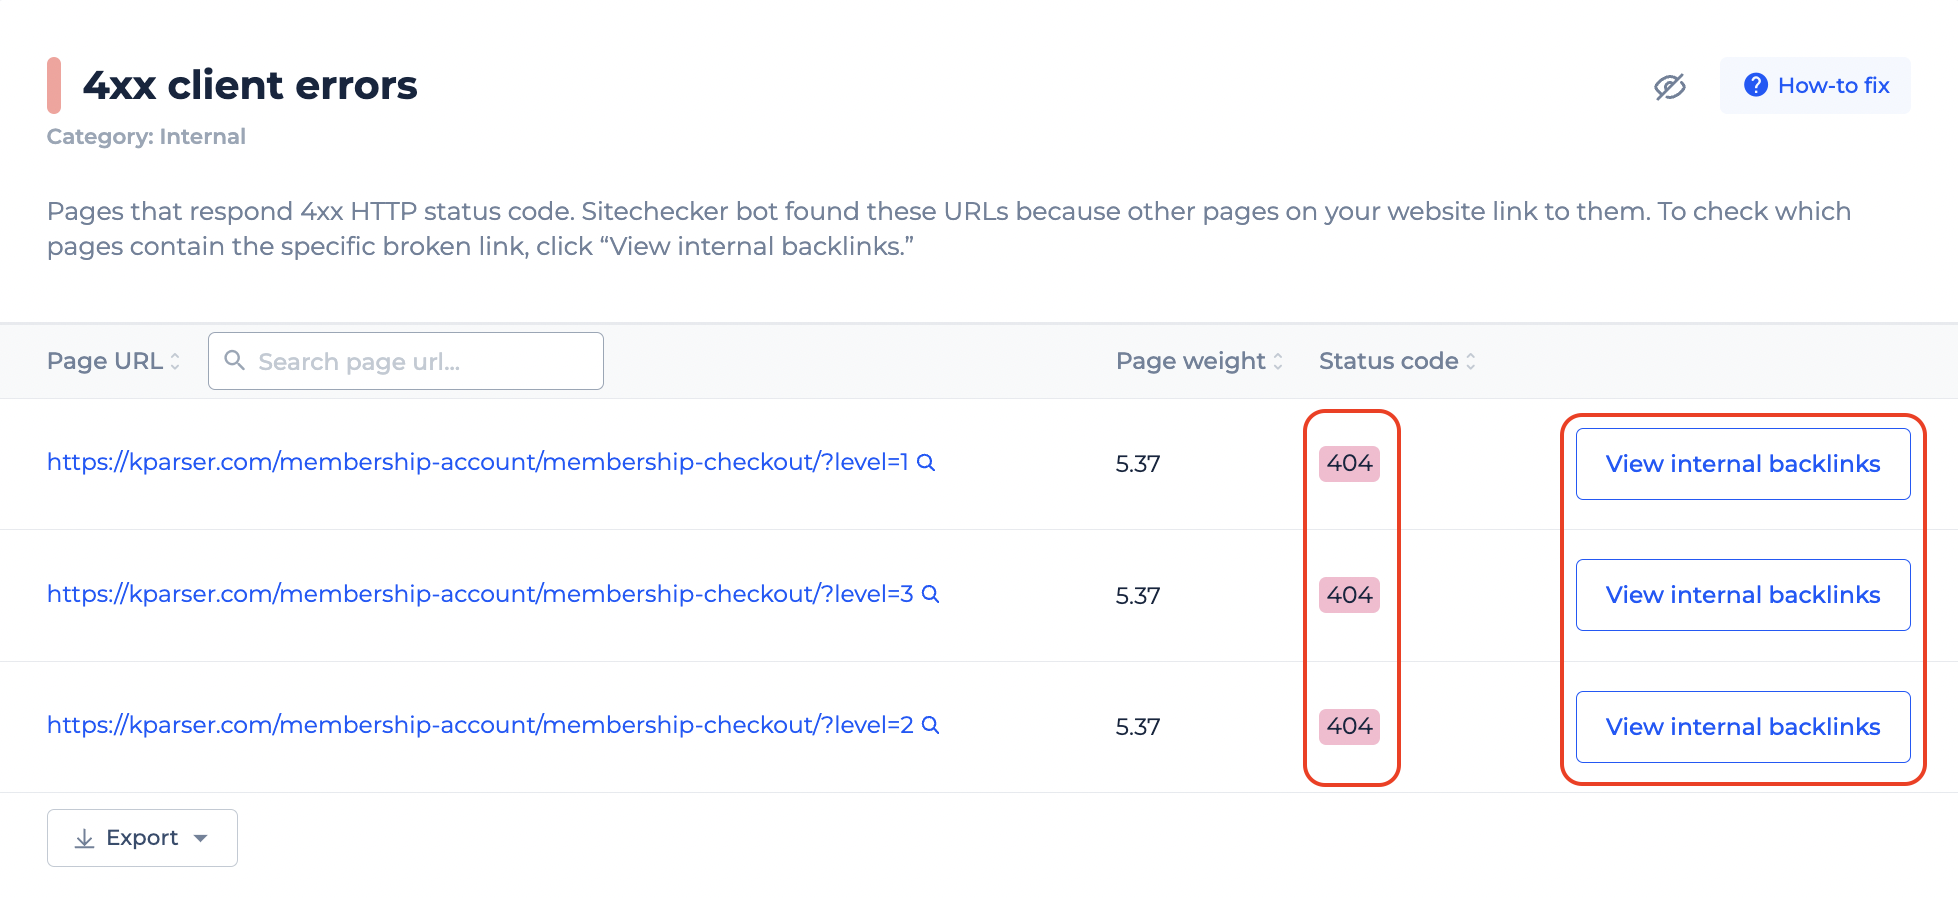1958x898 pixels.
Task: Click the 404 badge in first row
Action: pos(1349,464)
